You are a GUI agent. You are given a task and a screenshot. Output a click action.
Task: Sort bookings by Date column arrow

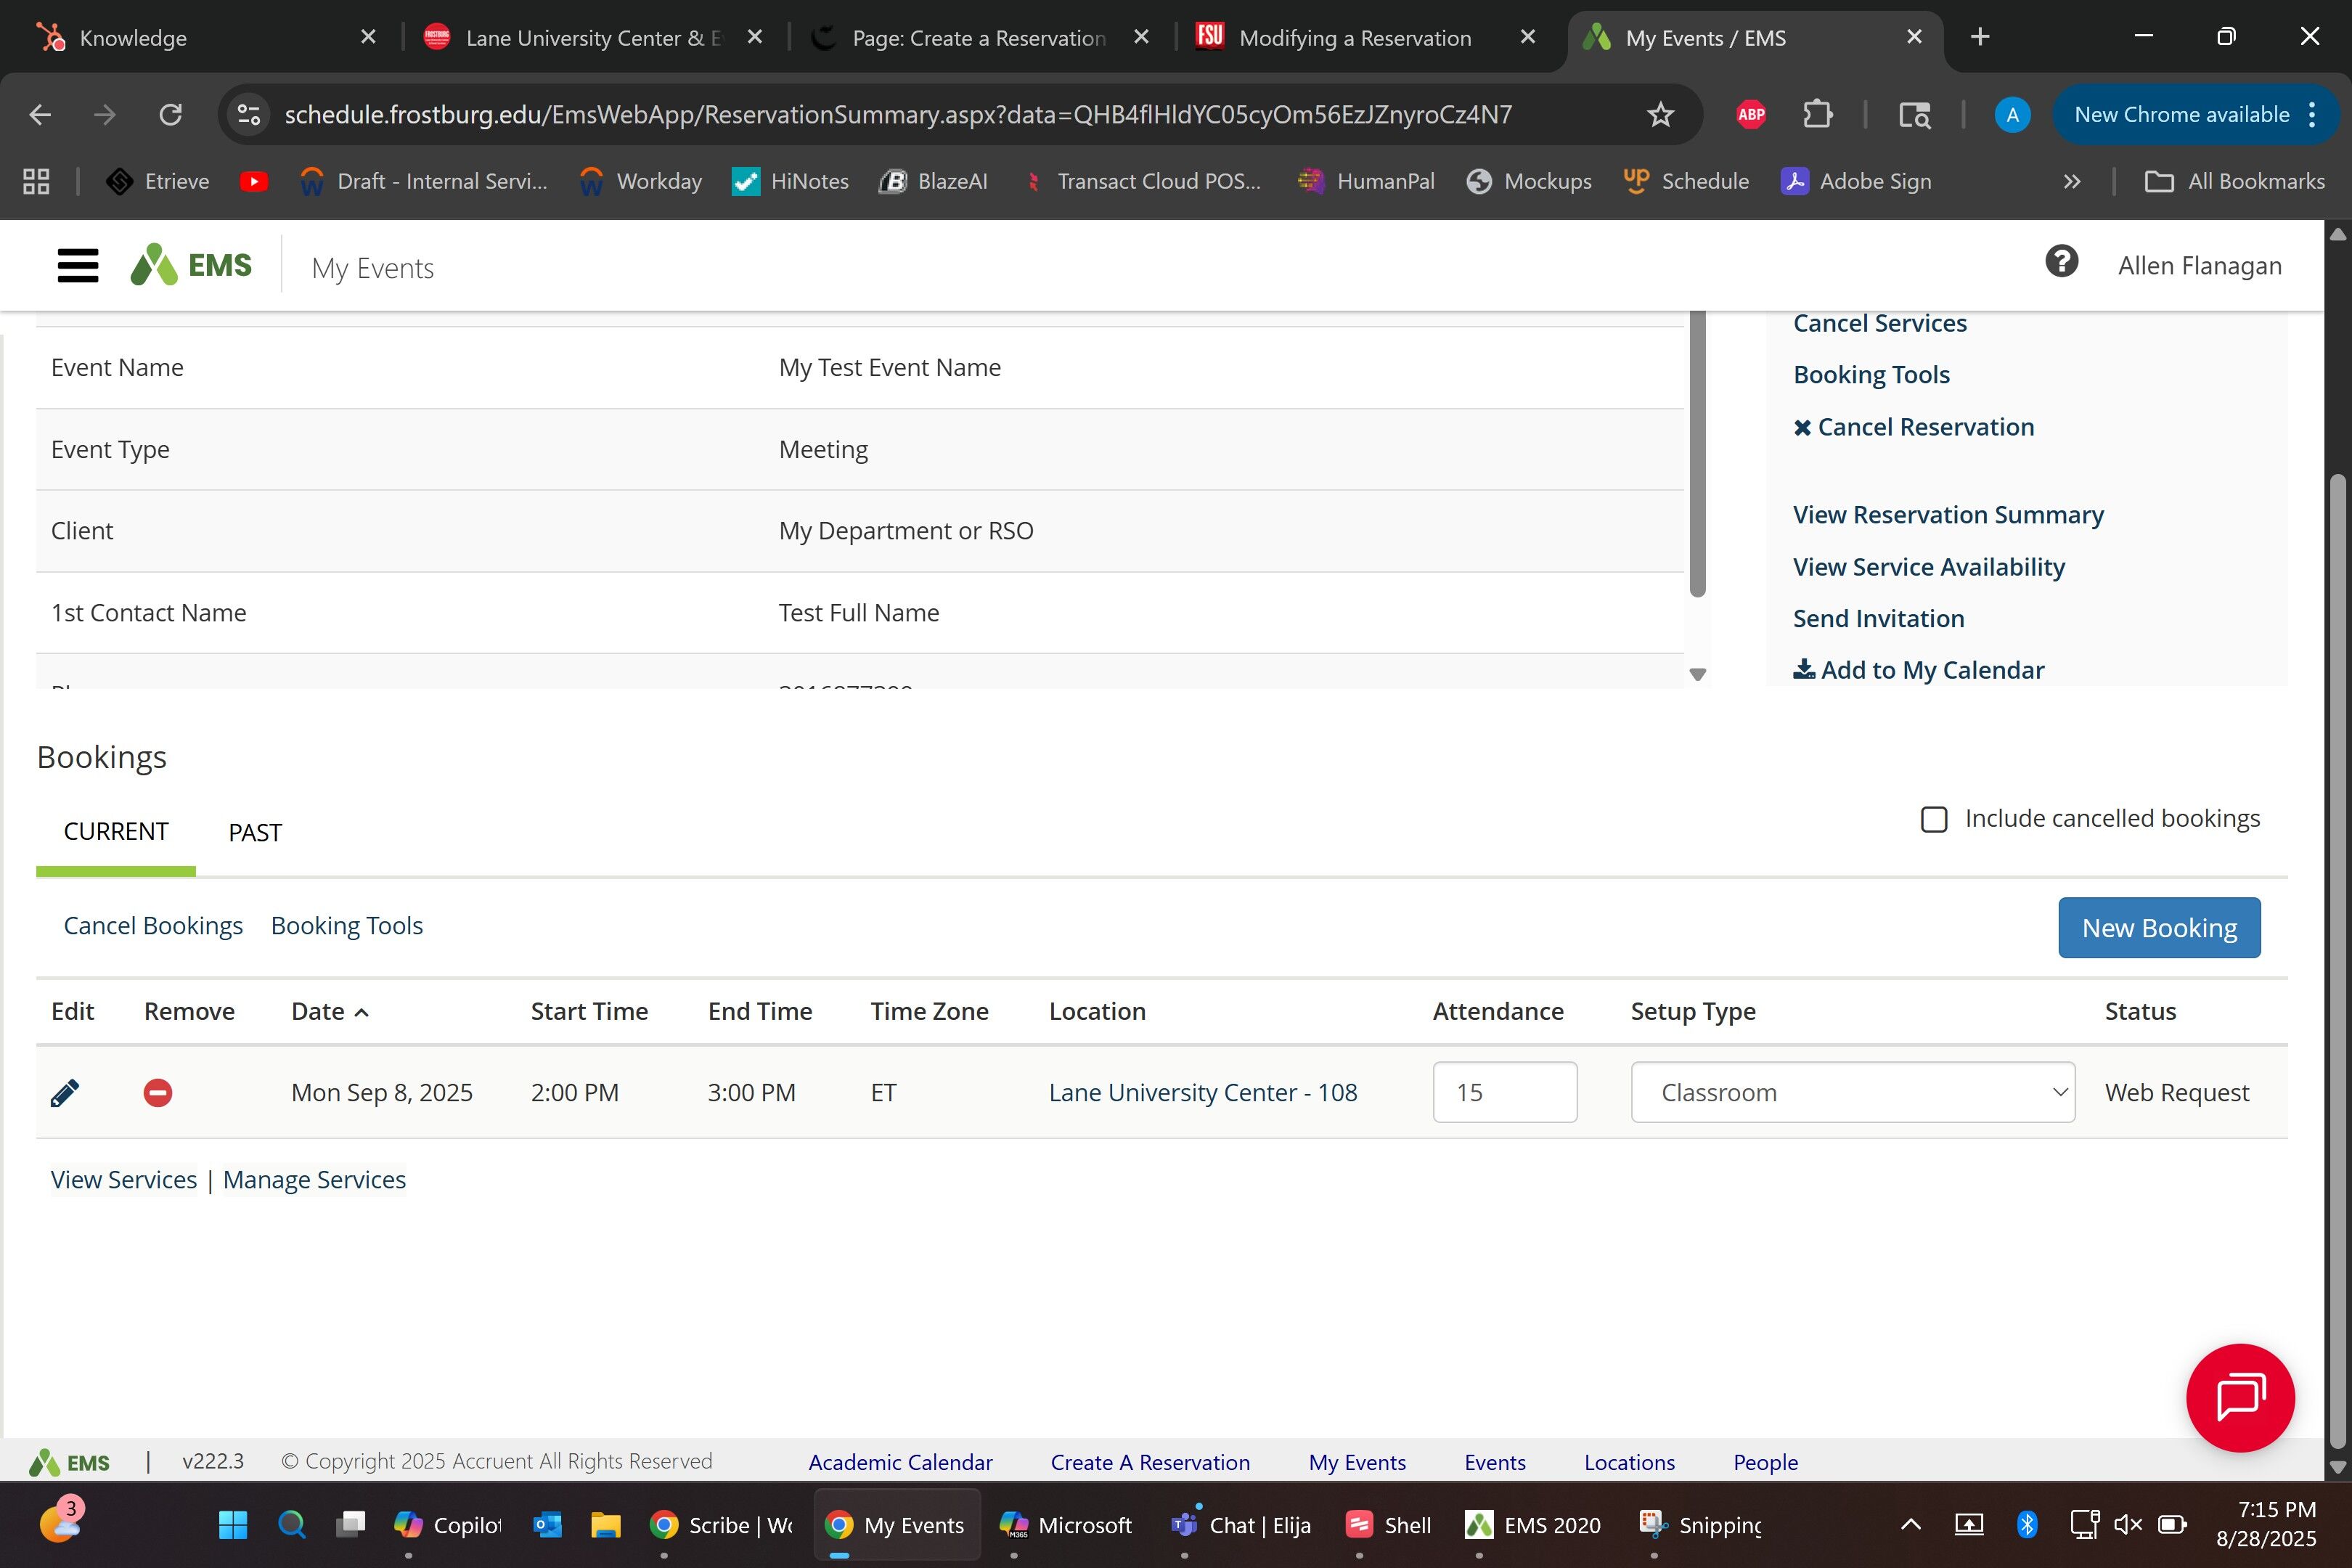pyautogui.click(x=362, y=1013)
